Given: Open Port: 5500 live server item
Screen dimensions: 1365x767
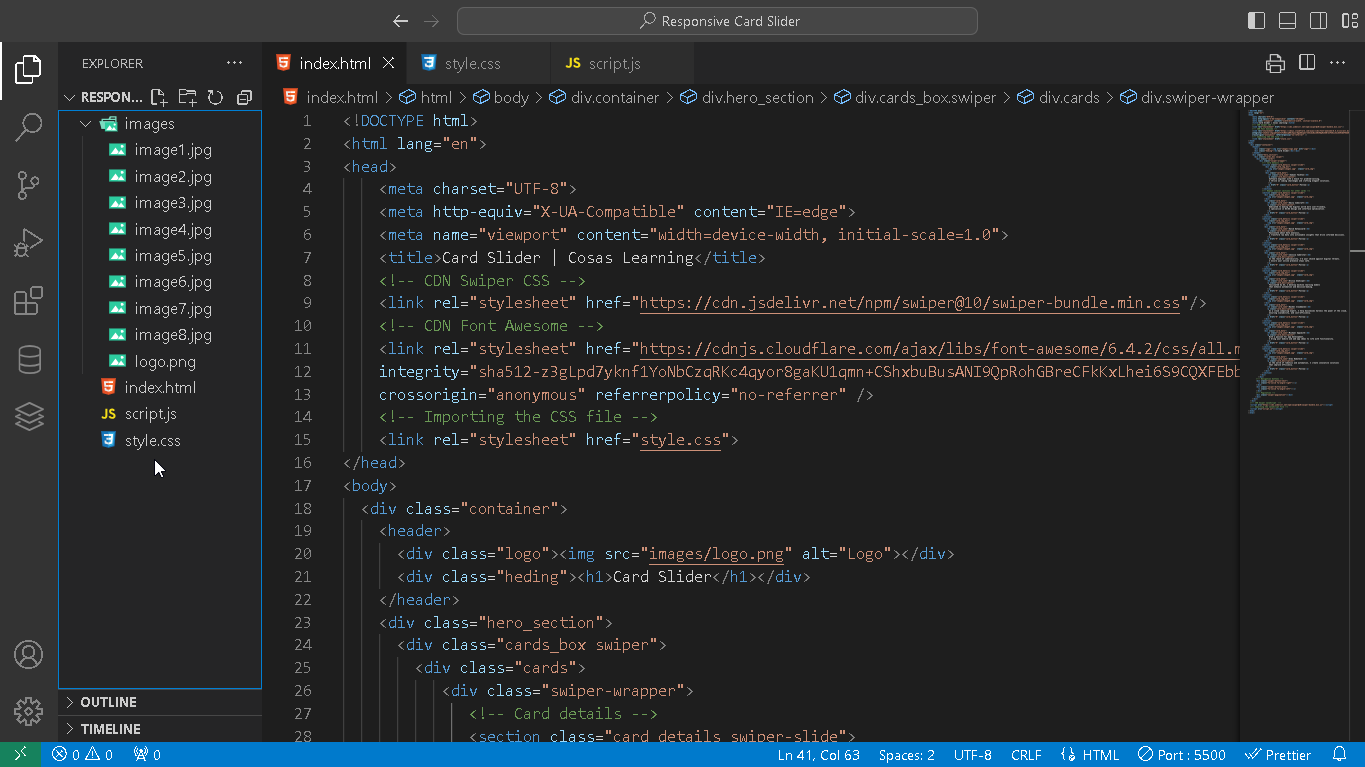Looking at the screenshot, I should 1181,754.
